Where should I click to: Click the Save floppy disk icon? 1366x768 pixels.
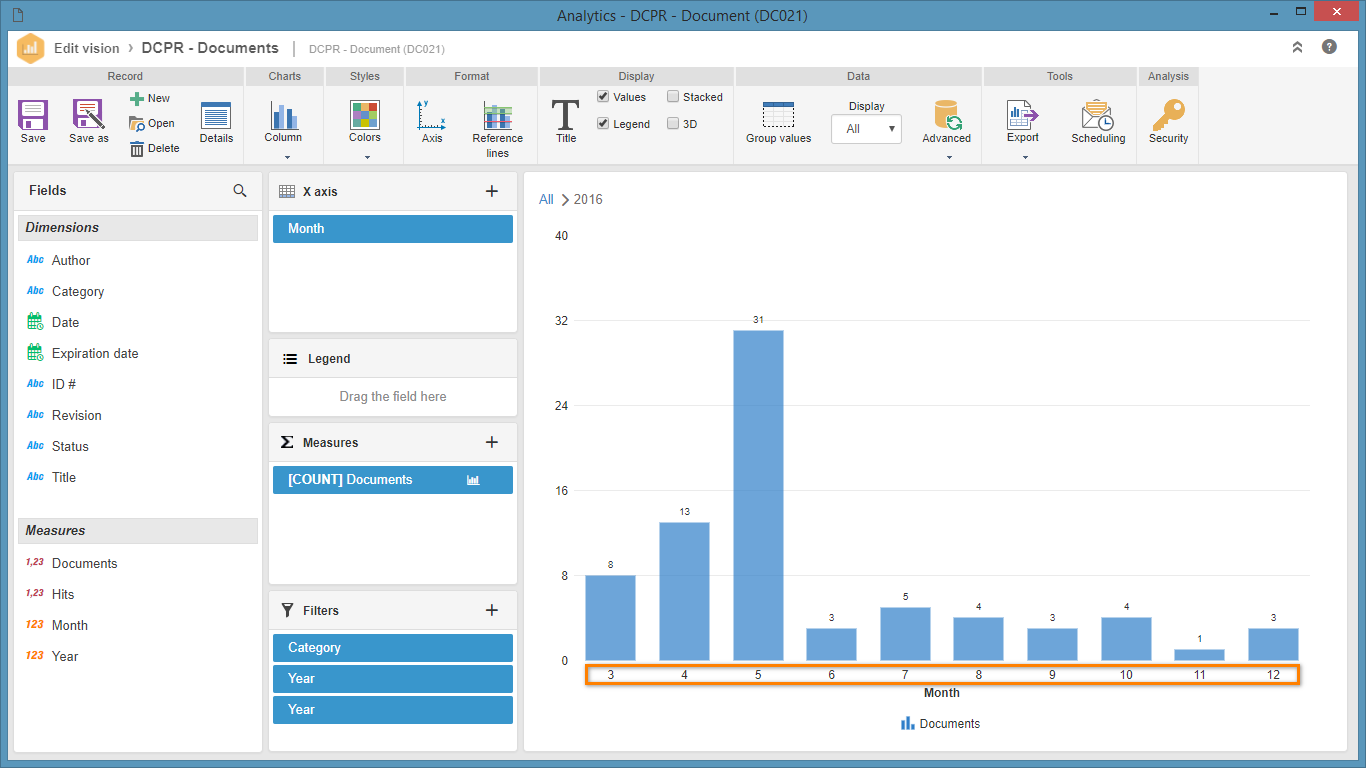[x=33, y=115]
